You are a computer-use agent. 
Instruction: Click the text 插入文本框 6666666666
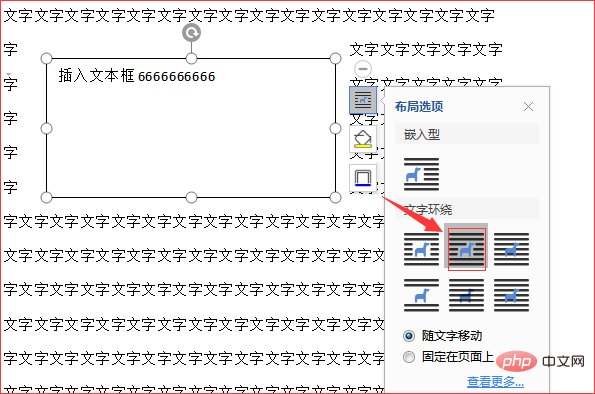pyautogui.click(x=137, y=76)
